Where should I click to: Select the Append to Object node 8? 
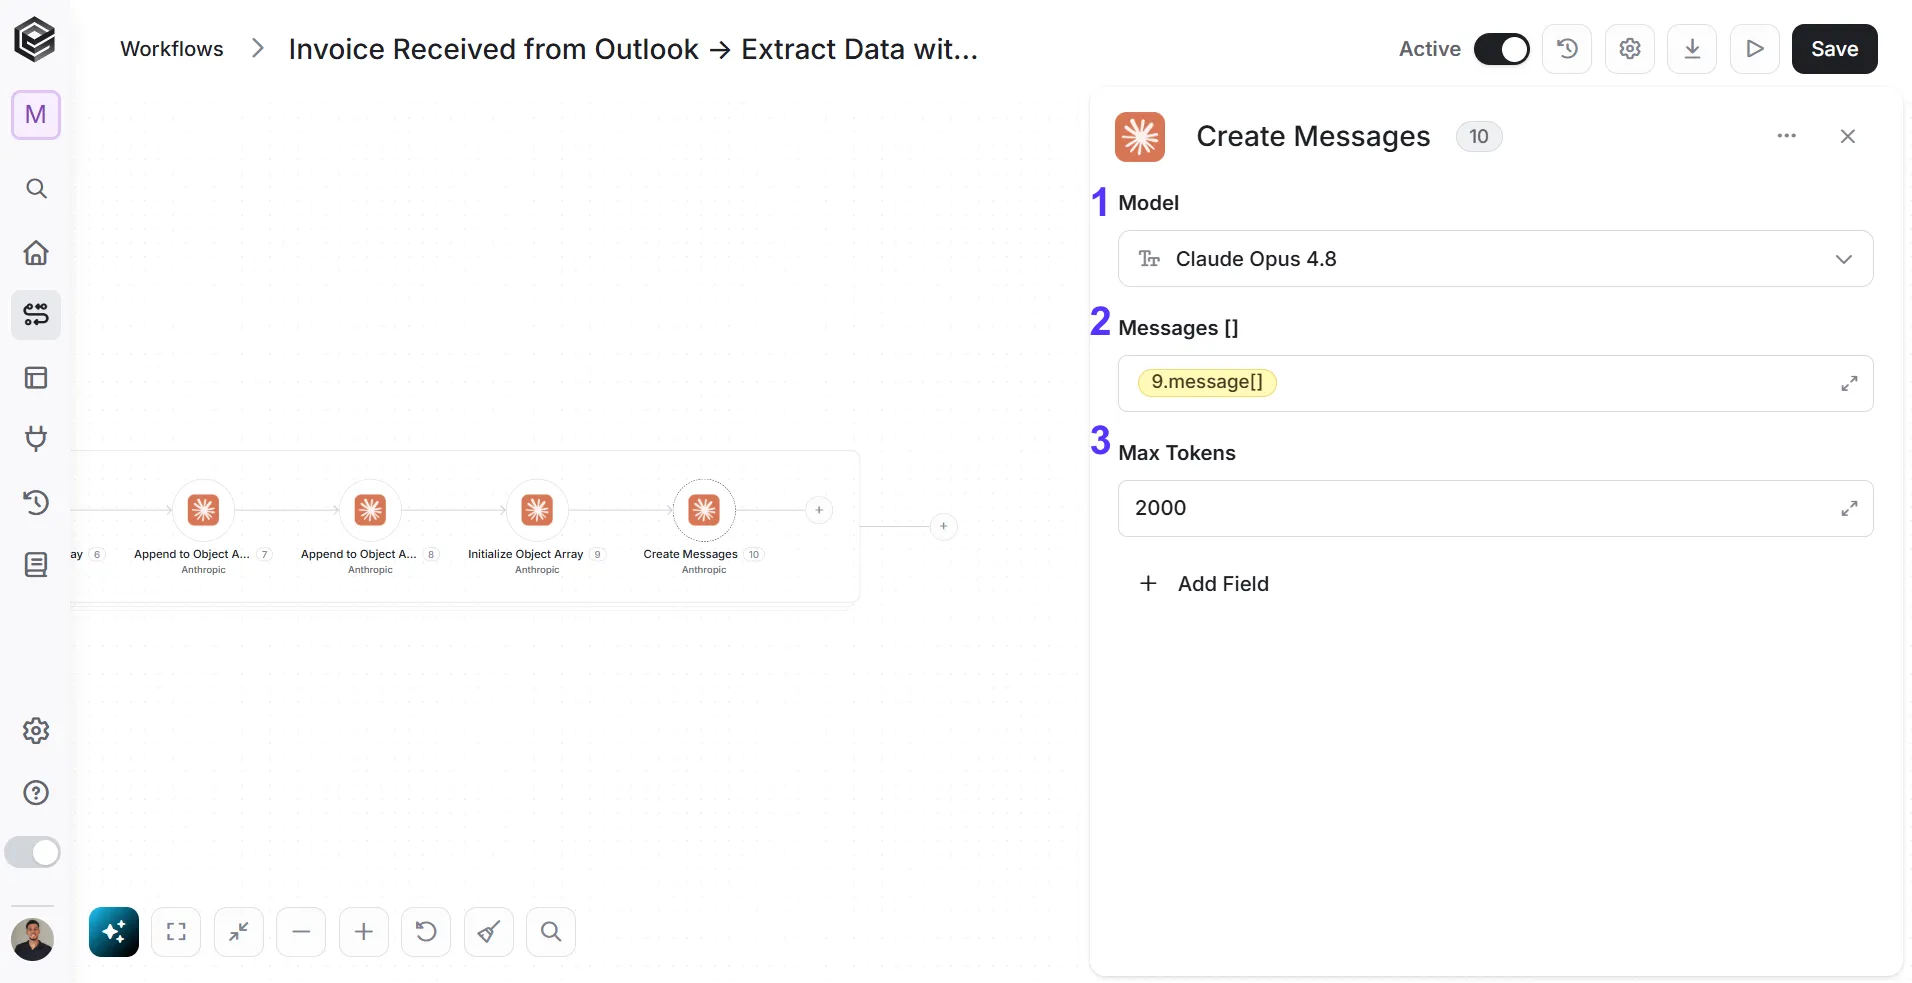(370, 510)
